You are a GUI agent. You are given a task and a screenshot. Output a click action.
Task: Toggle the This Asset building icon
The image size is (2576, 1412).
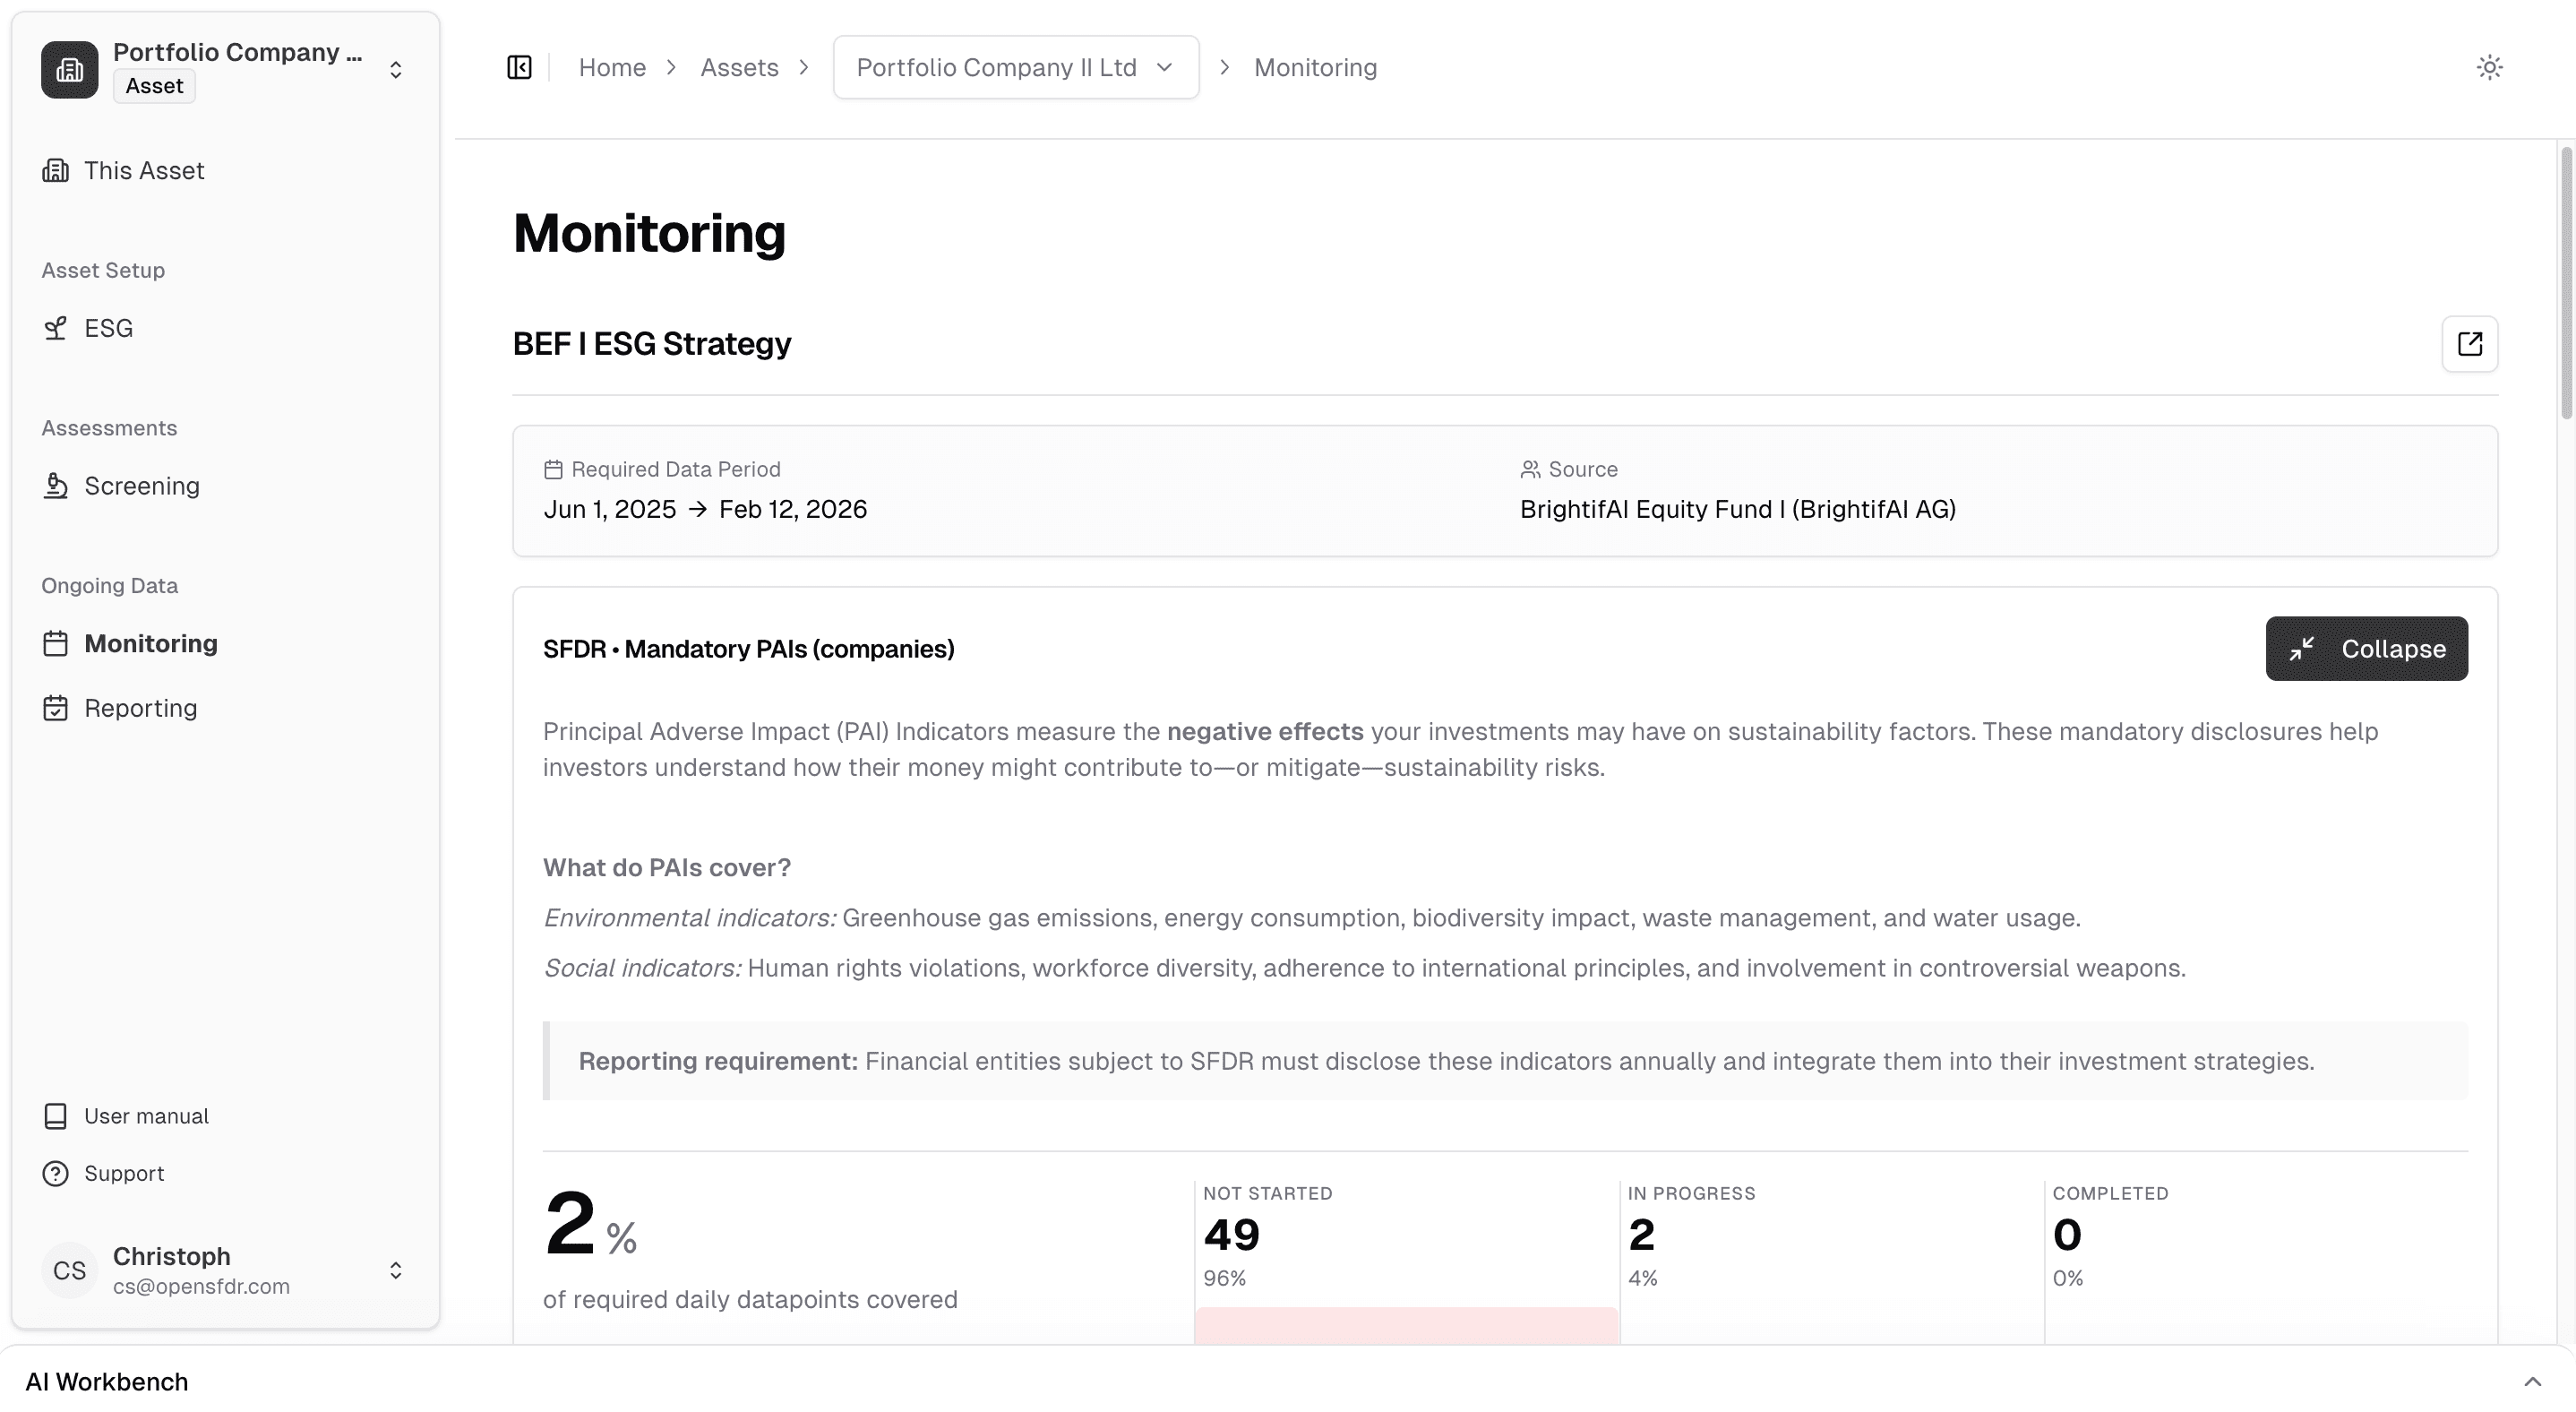[x=56, y=170]
